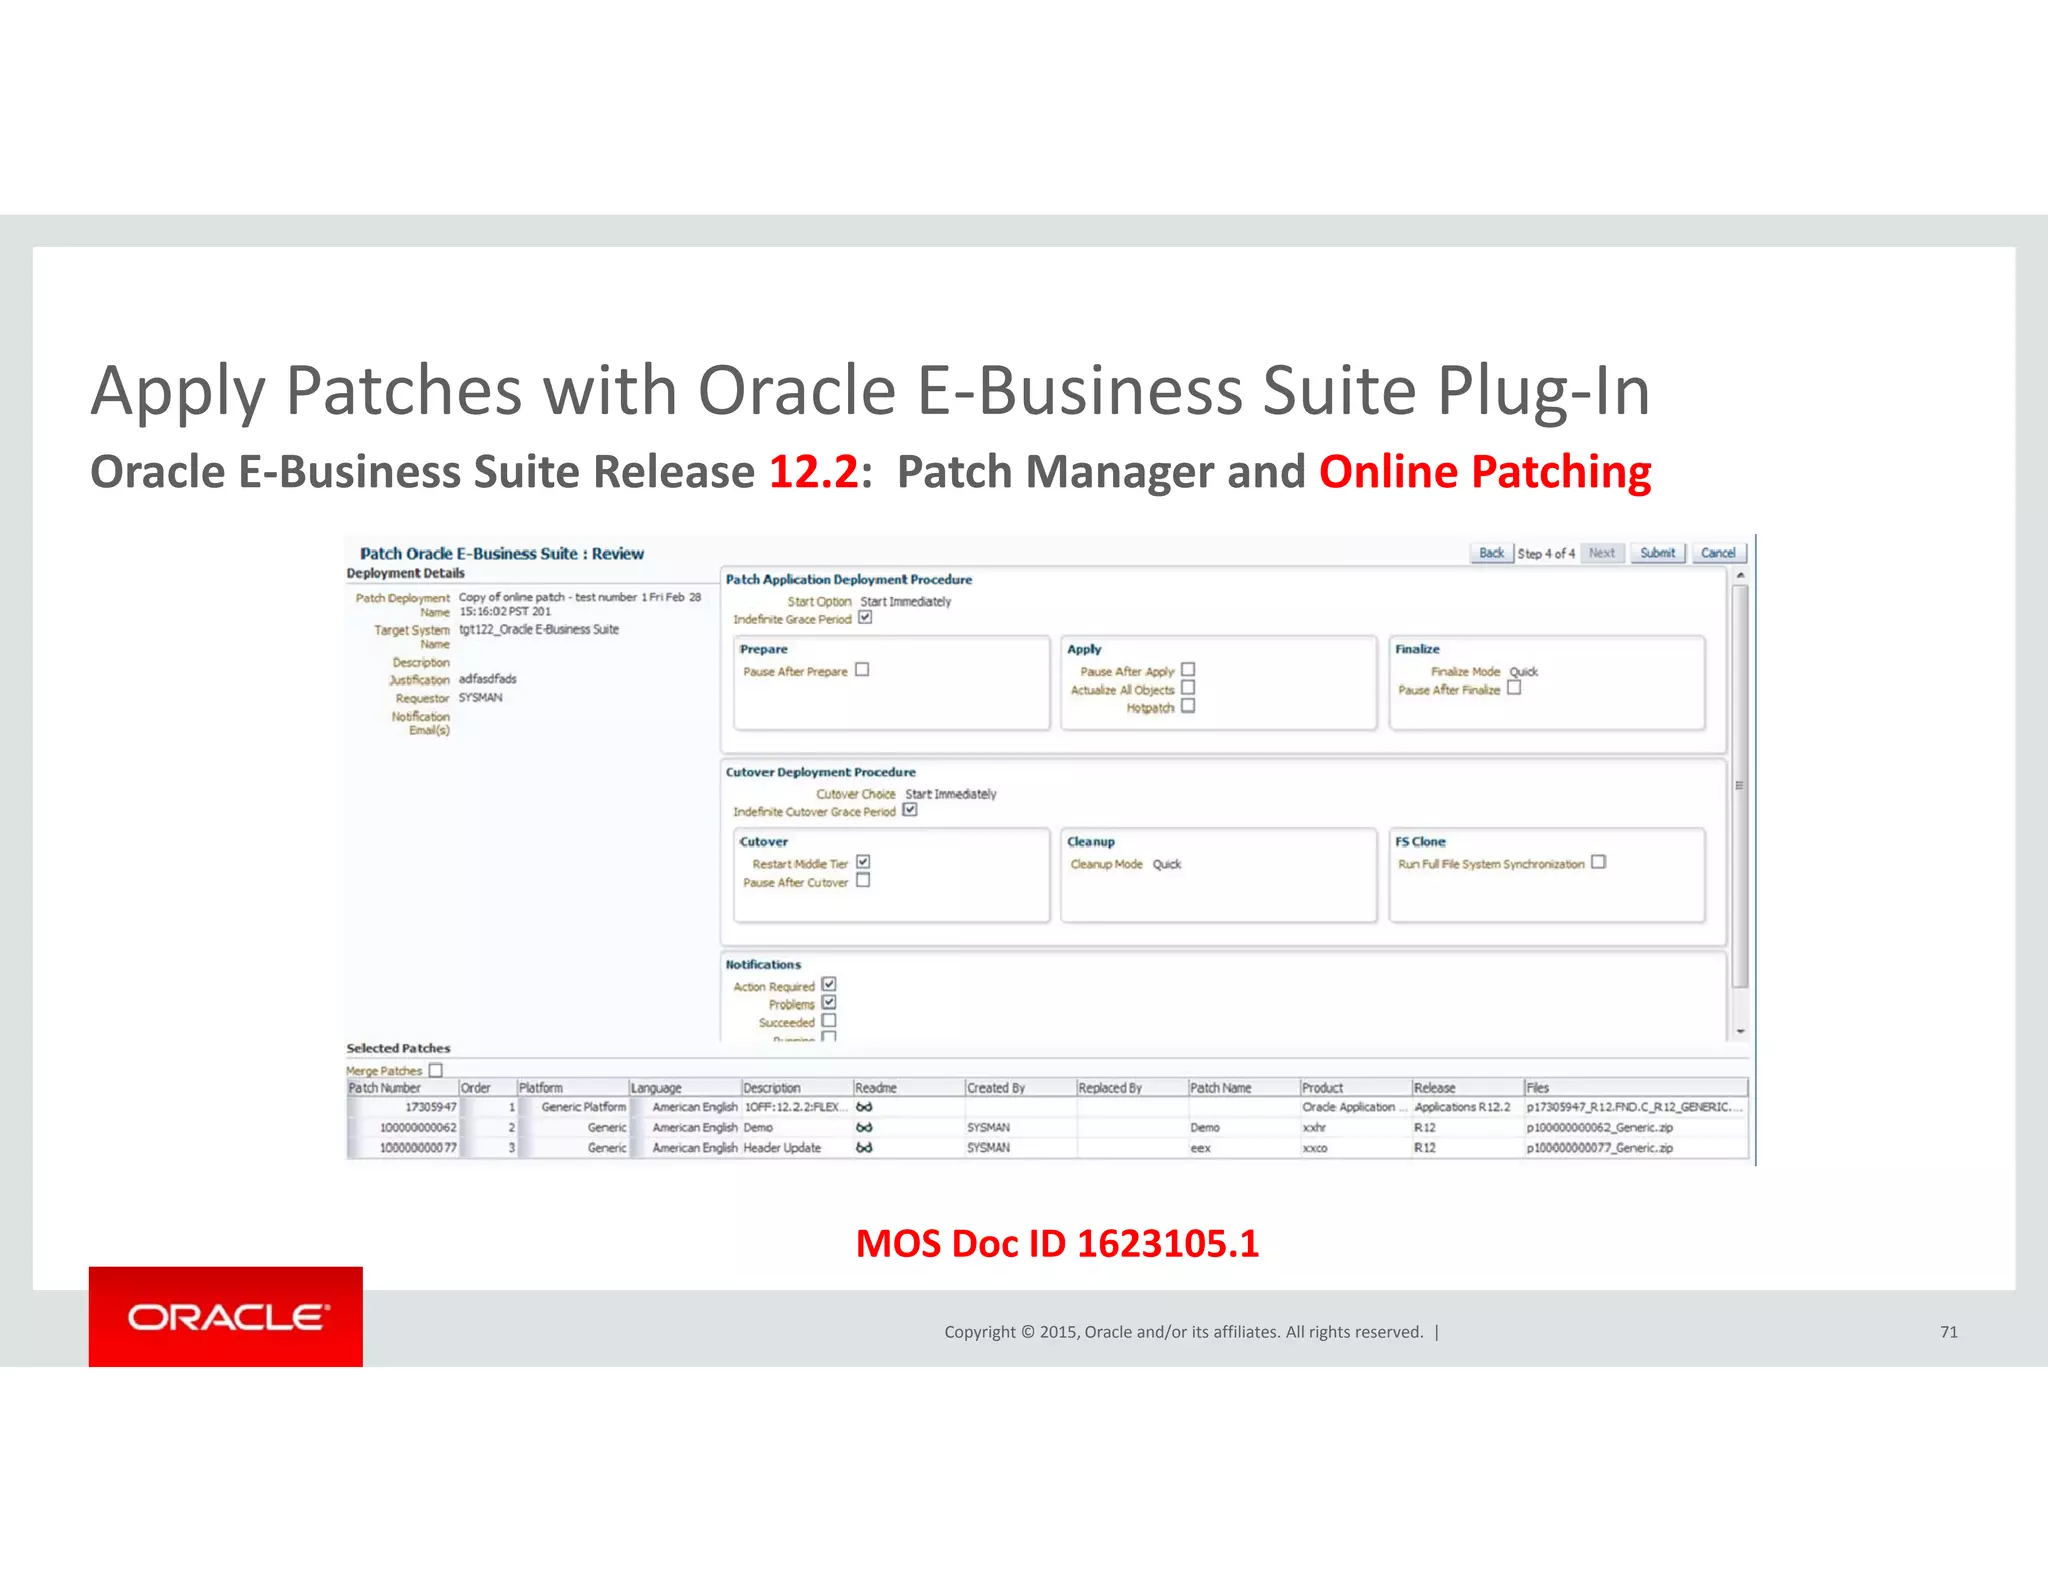Toggle Actualize All Objects checkbox
The height and width of the screenshot is (1582, 2048).
1188,687
